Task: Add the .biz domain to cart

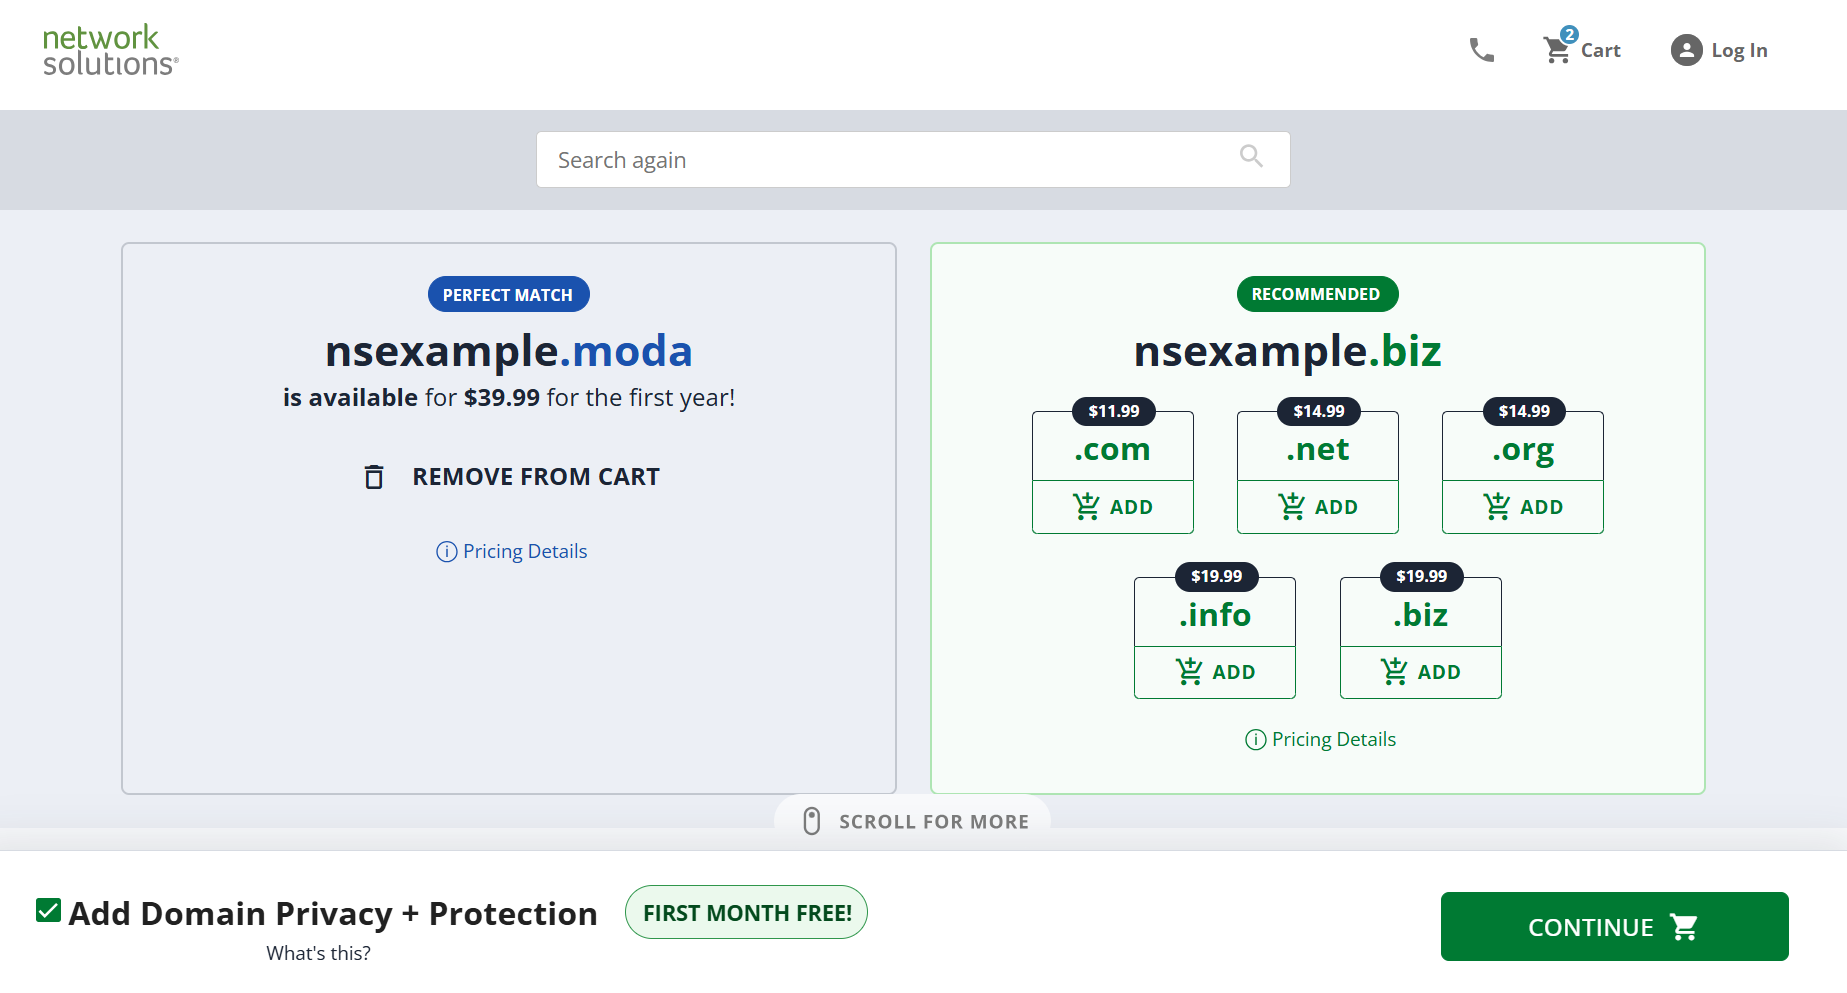Action: (1420, 672)
